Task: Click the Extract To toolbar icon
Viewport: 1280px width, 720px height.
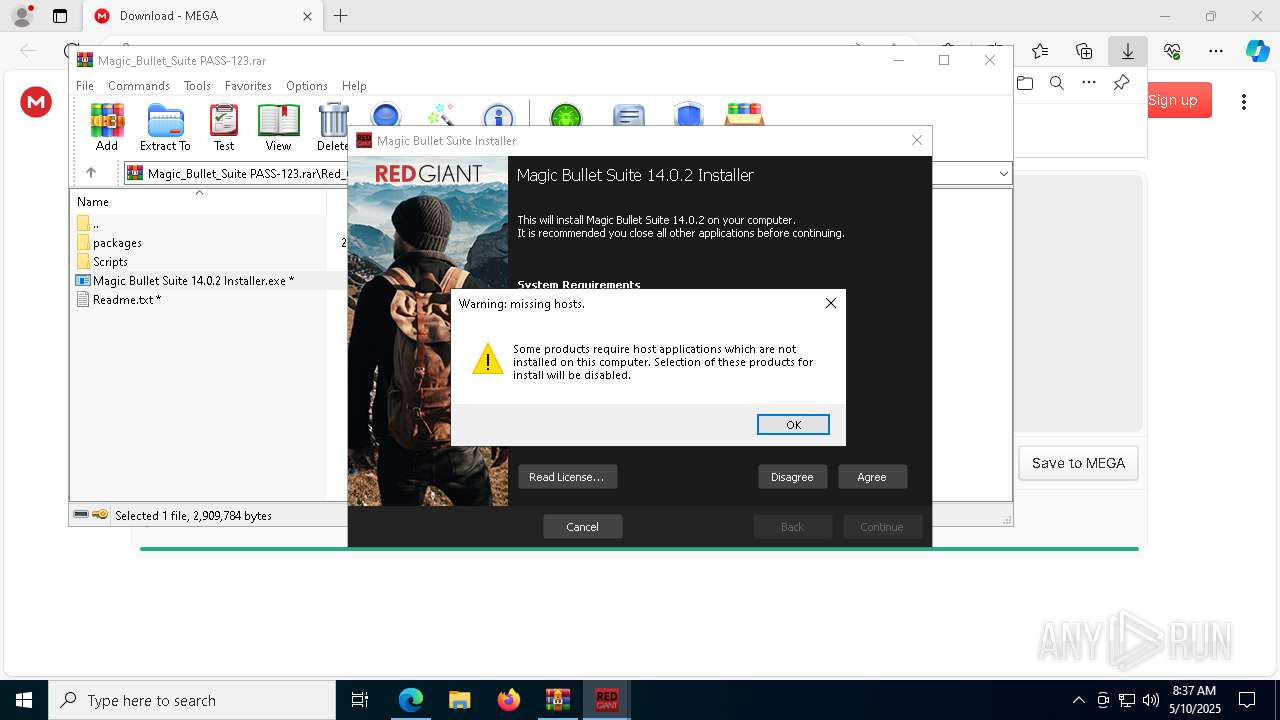Action: coord(165,127)
